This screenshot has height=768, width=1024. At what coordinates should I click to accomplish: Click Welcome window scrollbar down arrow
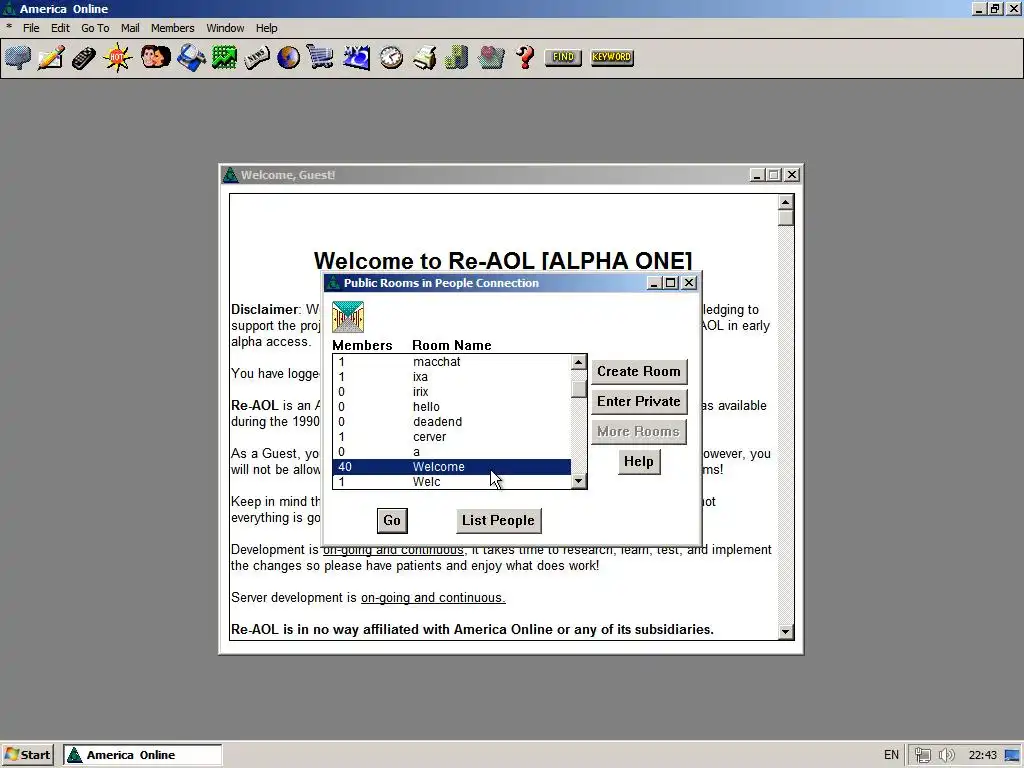click(786, 632)
